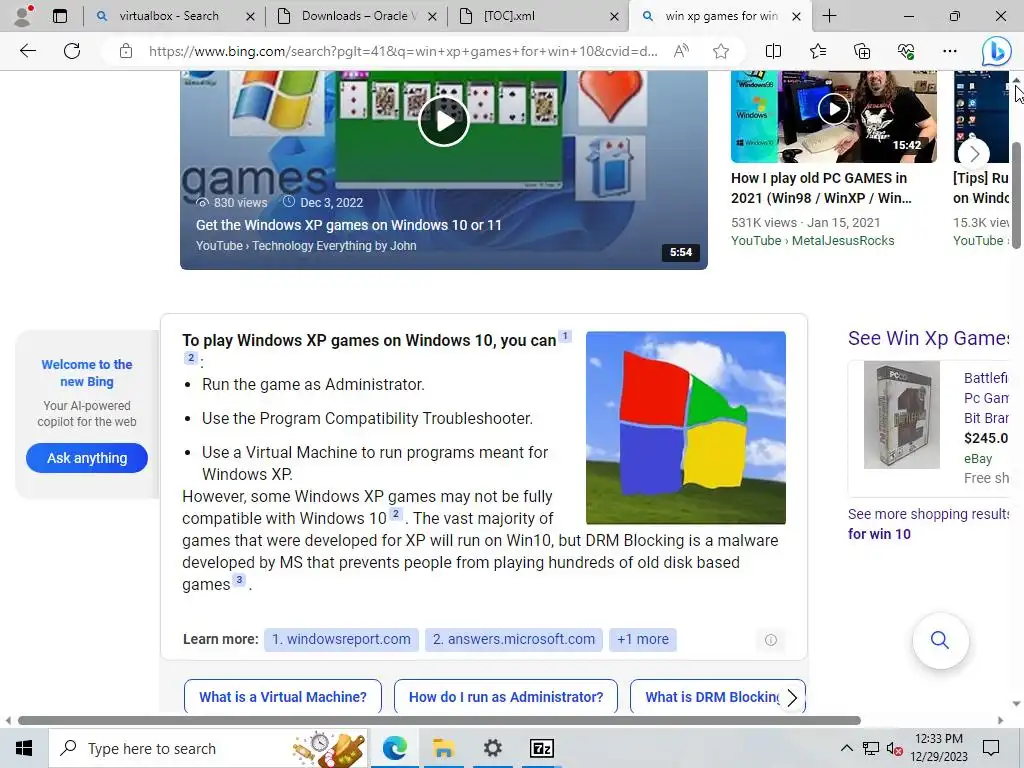Viewport: 1024px width, 768px height.
Task: Expand +1 more sources
Action: point(643,639)
